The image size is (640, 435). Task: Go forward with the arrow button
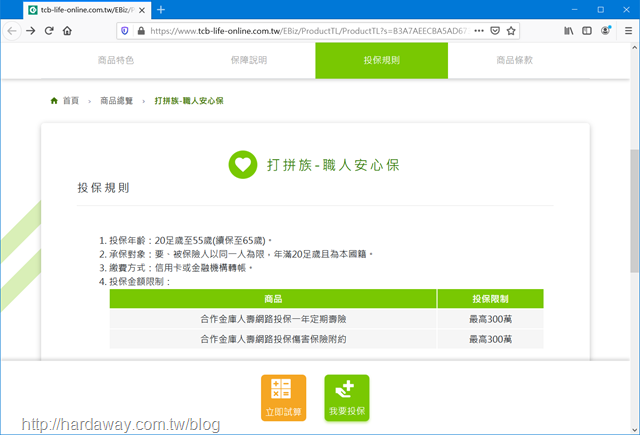(x=31, y=31)
